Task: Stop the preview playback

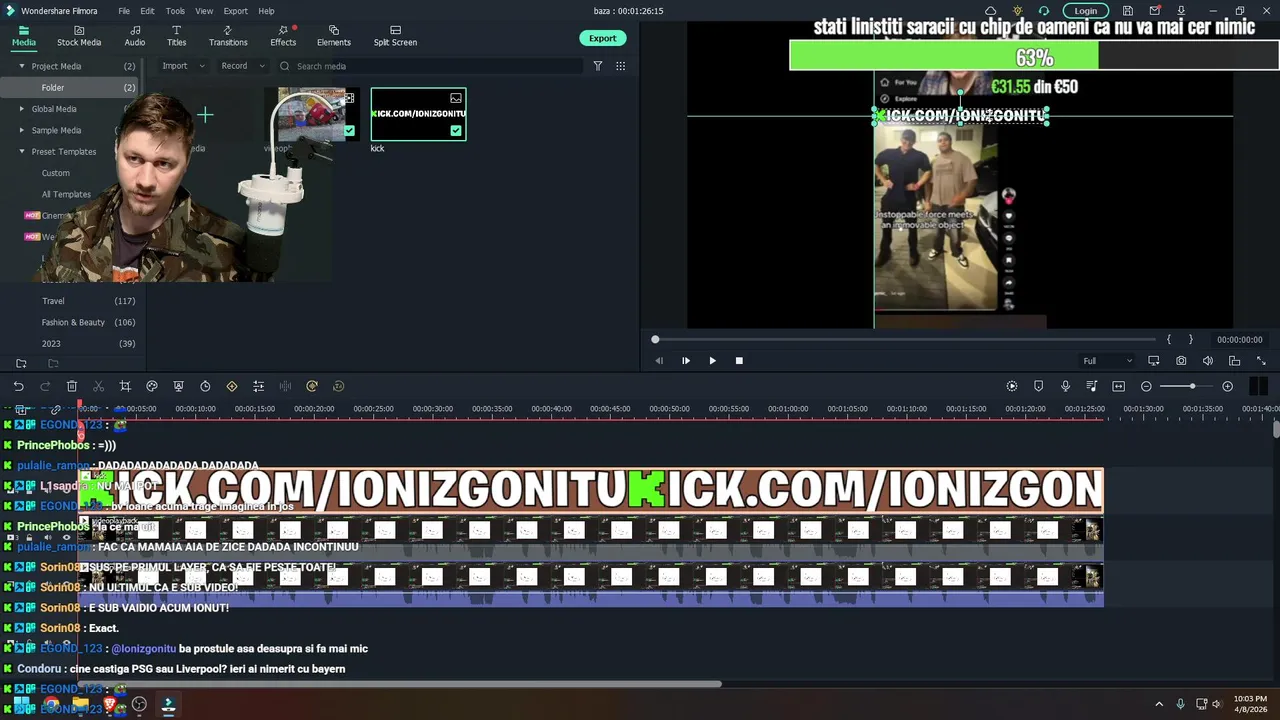Action: pyautogui.click(x=739, y=361)
